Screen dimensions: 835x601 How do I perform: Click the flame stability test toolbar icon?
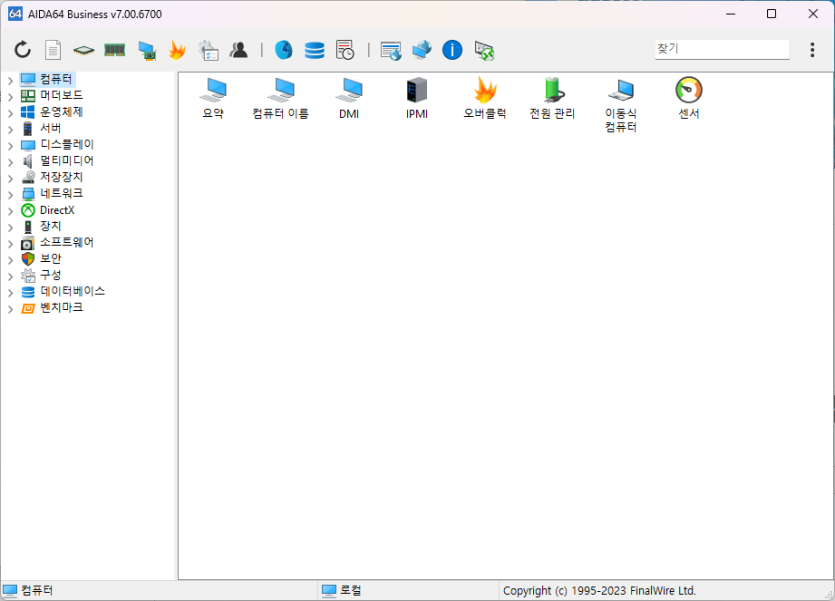click(177, 50)
